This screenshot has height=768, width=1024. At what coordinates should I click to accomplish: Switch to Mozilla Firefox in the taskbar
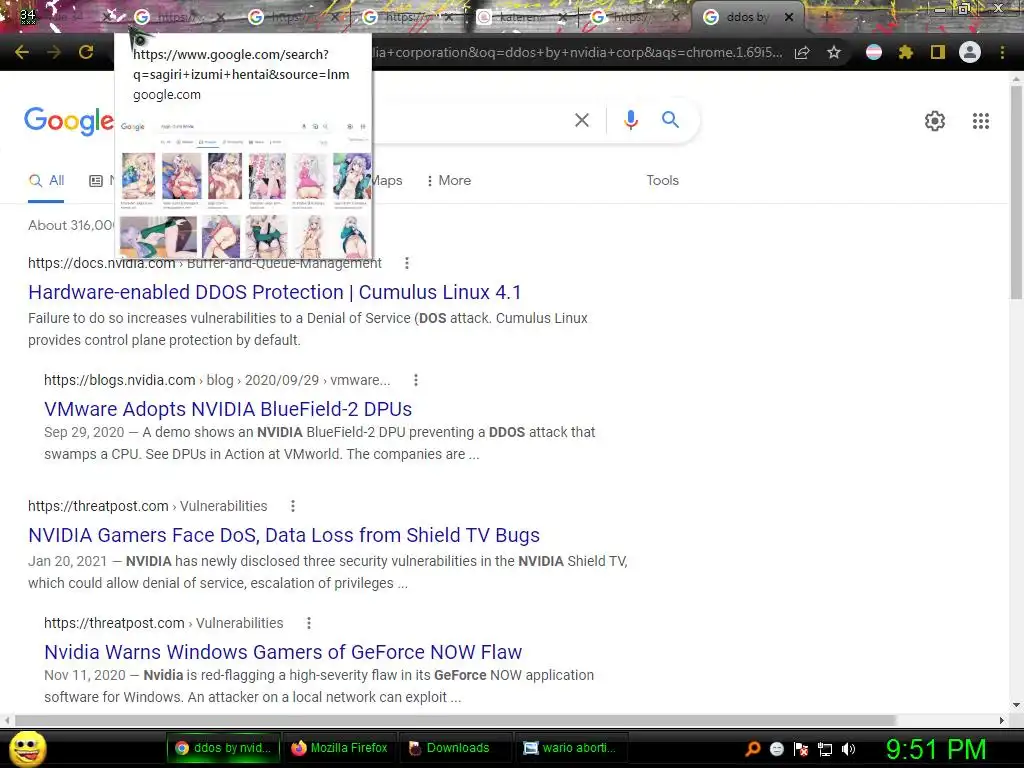point(340,748)
